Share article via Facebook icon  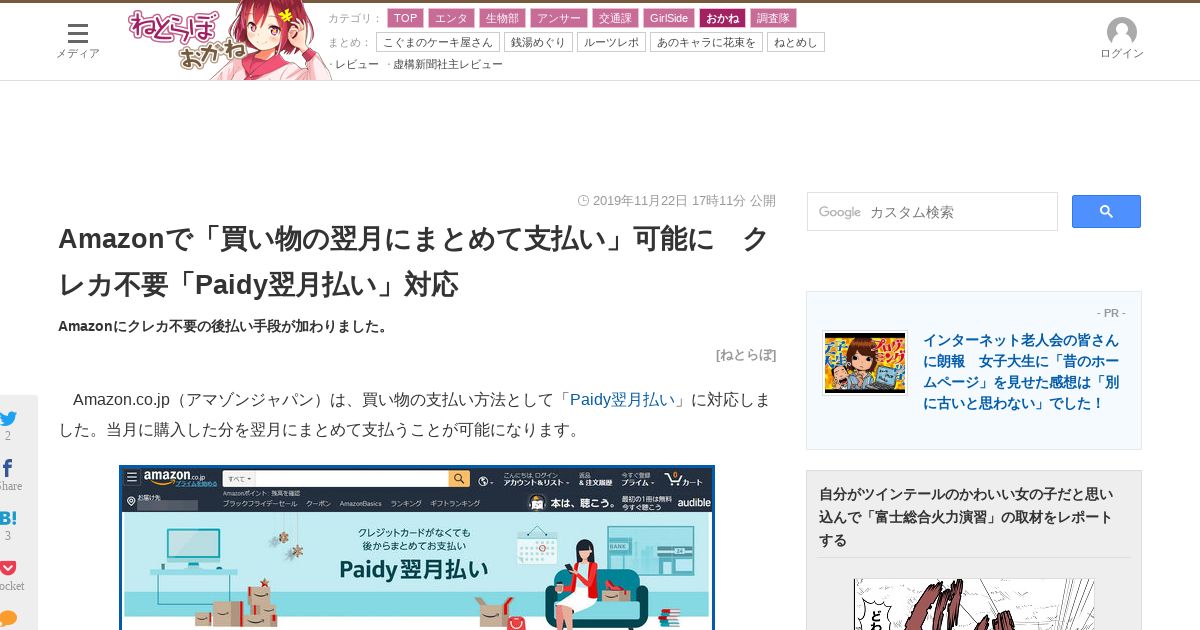pyautogui.click(x=8, y=468)
